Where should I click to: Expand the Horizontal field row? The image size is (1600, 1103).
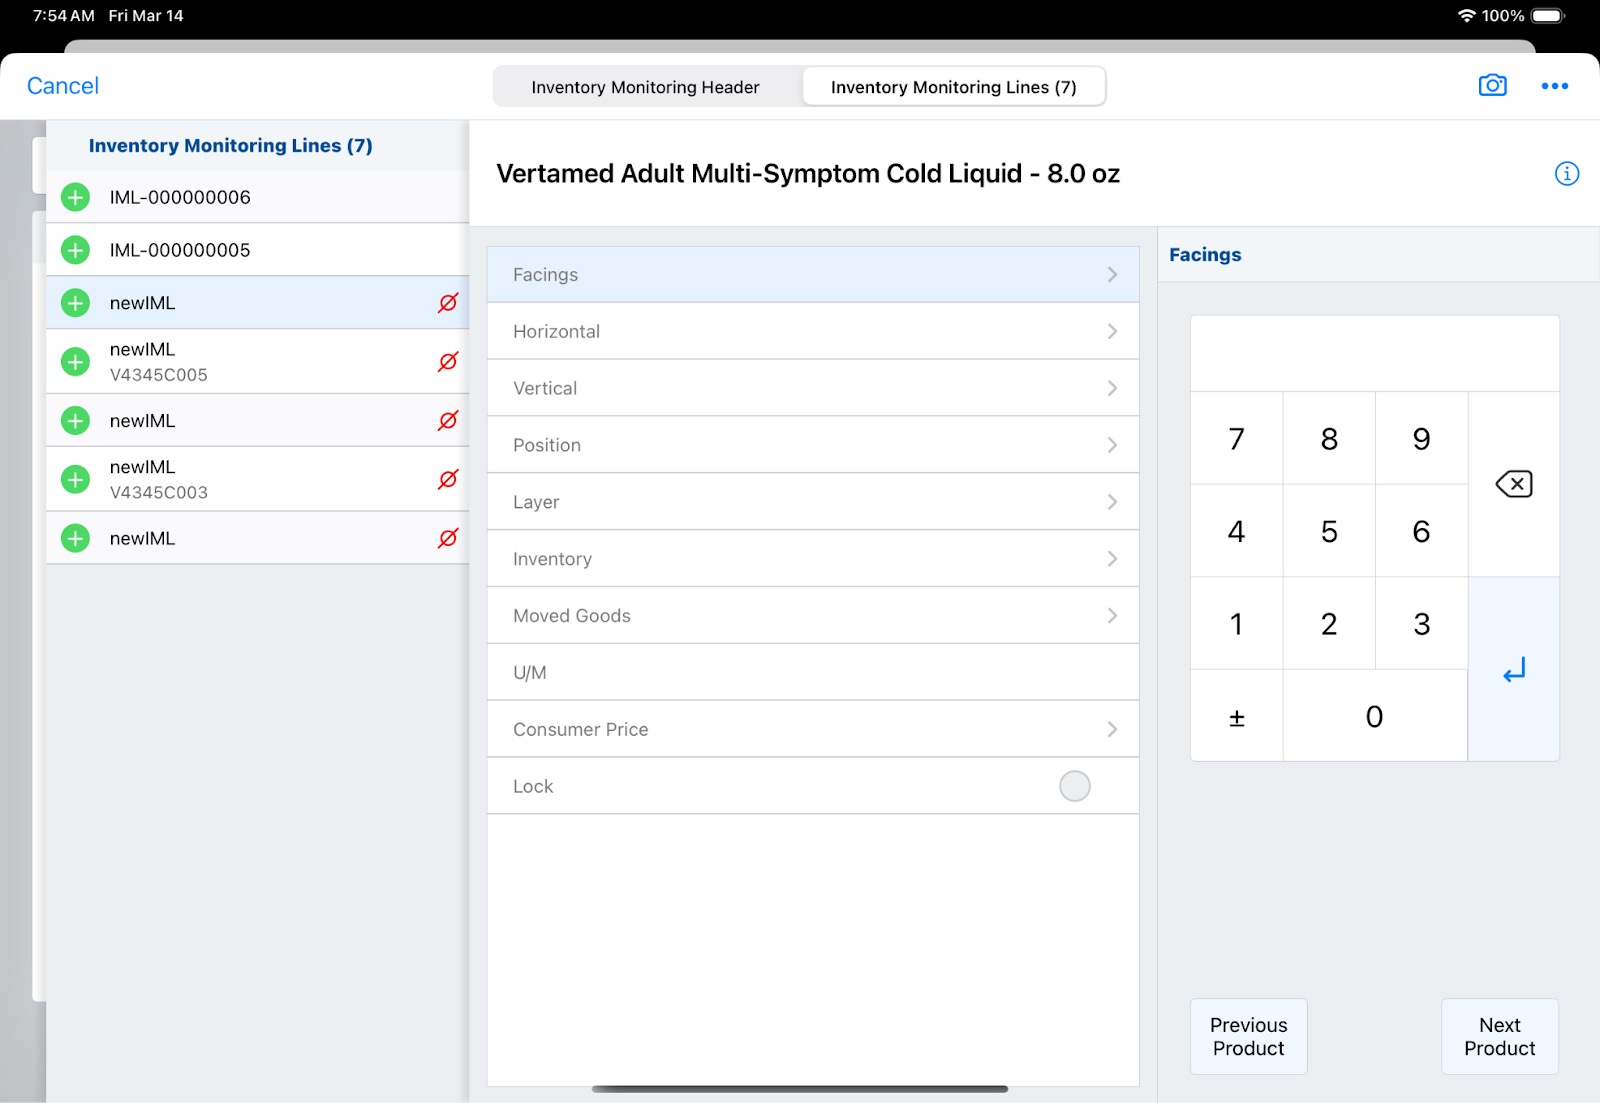812,331
